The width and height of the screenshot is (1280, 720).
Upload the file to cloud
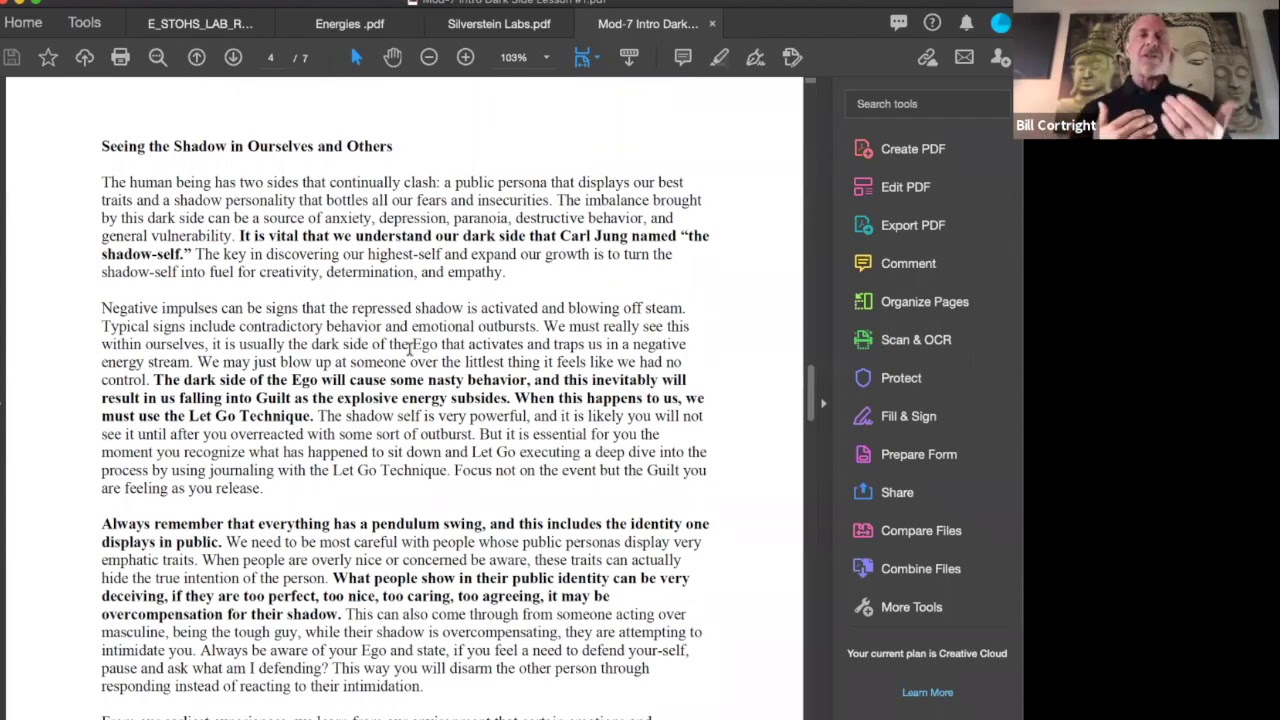[84, 58]
